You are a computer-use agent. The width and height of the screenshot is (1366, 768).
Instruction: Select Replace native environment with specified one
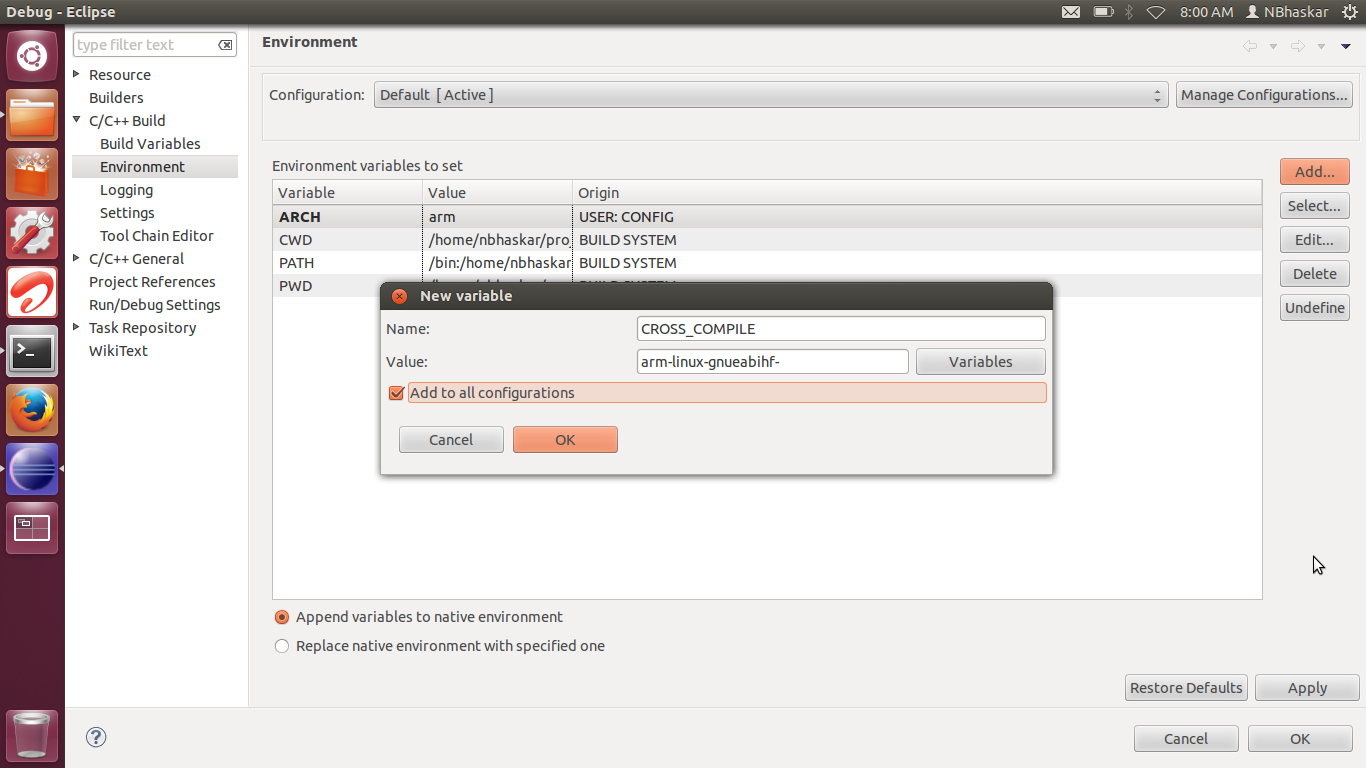tap(282, 646)
